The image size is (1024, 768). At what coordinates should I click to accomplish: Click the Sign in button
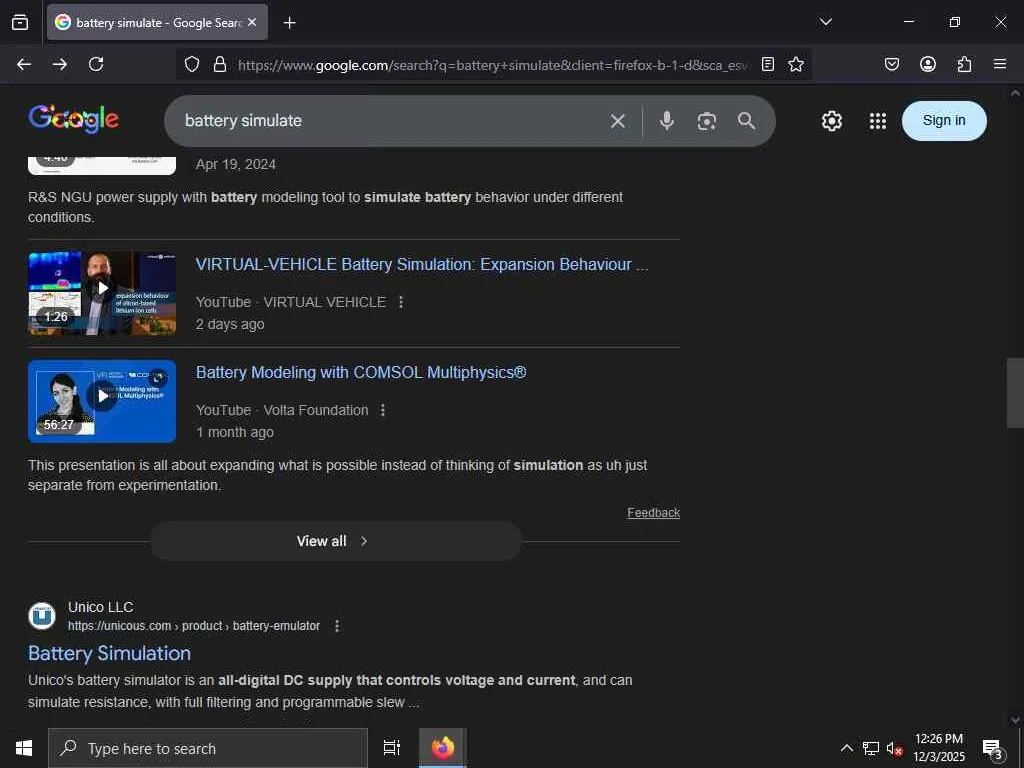coord(944,121)
